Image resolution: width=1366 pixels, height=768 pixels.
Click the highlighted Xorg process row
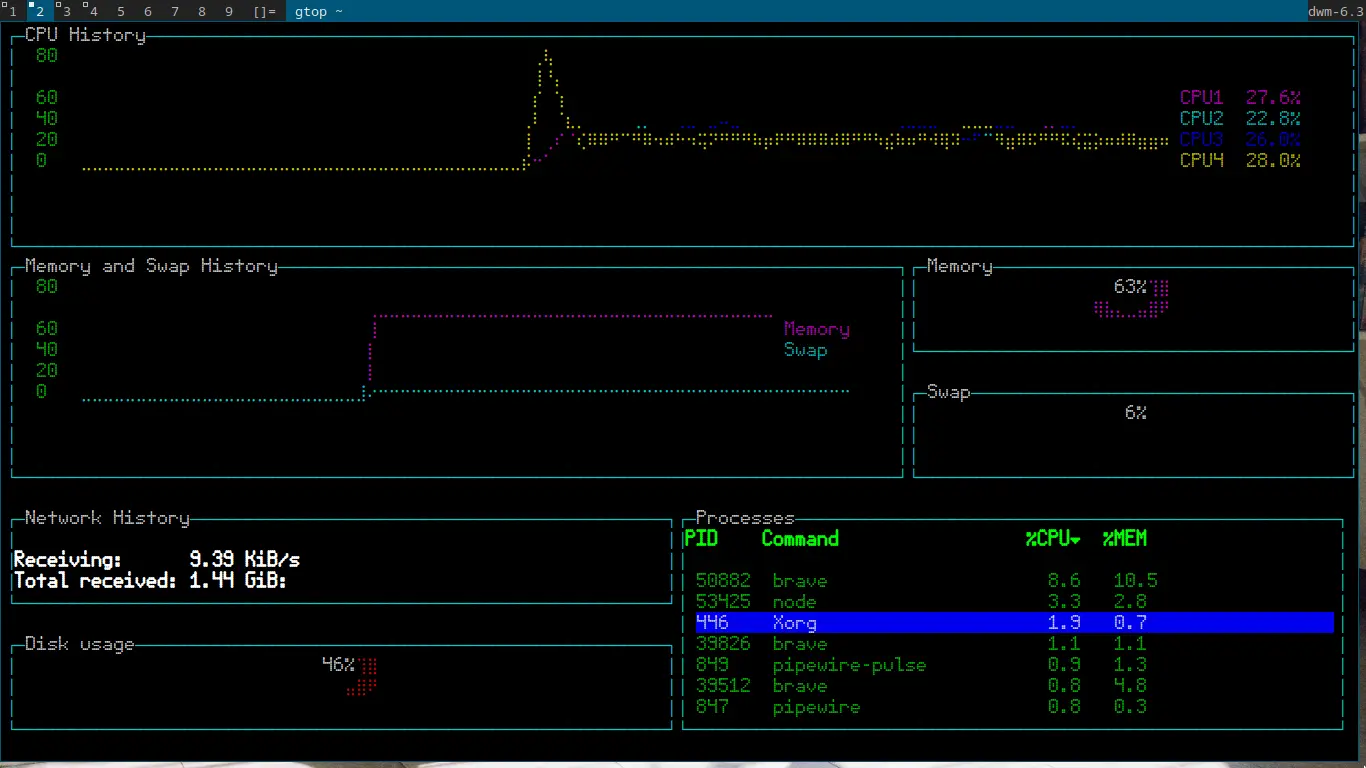(794, 623)
